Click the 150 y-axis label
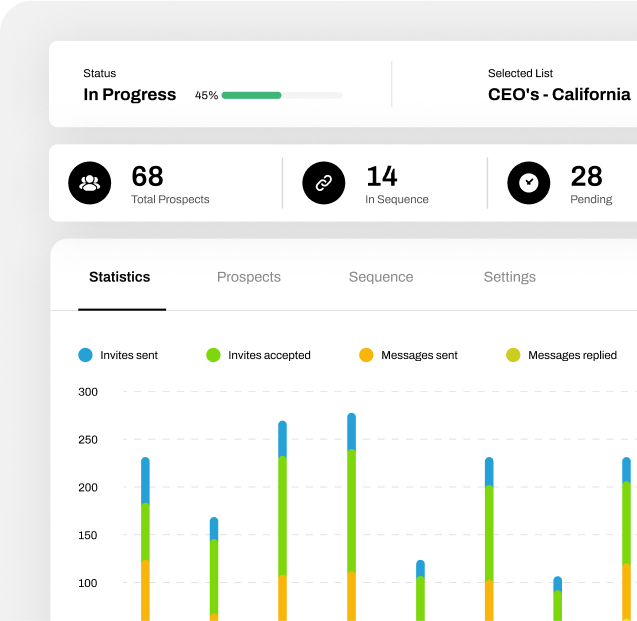The height and width of the screenshot is (621, 637). tap(88, 535)
